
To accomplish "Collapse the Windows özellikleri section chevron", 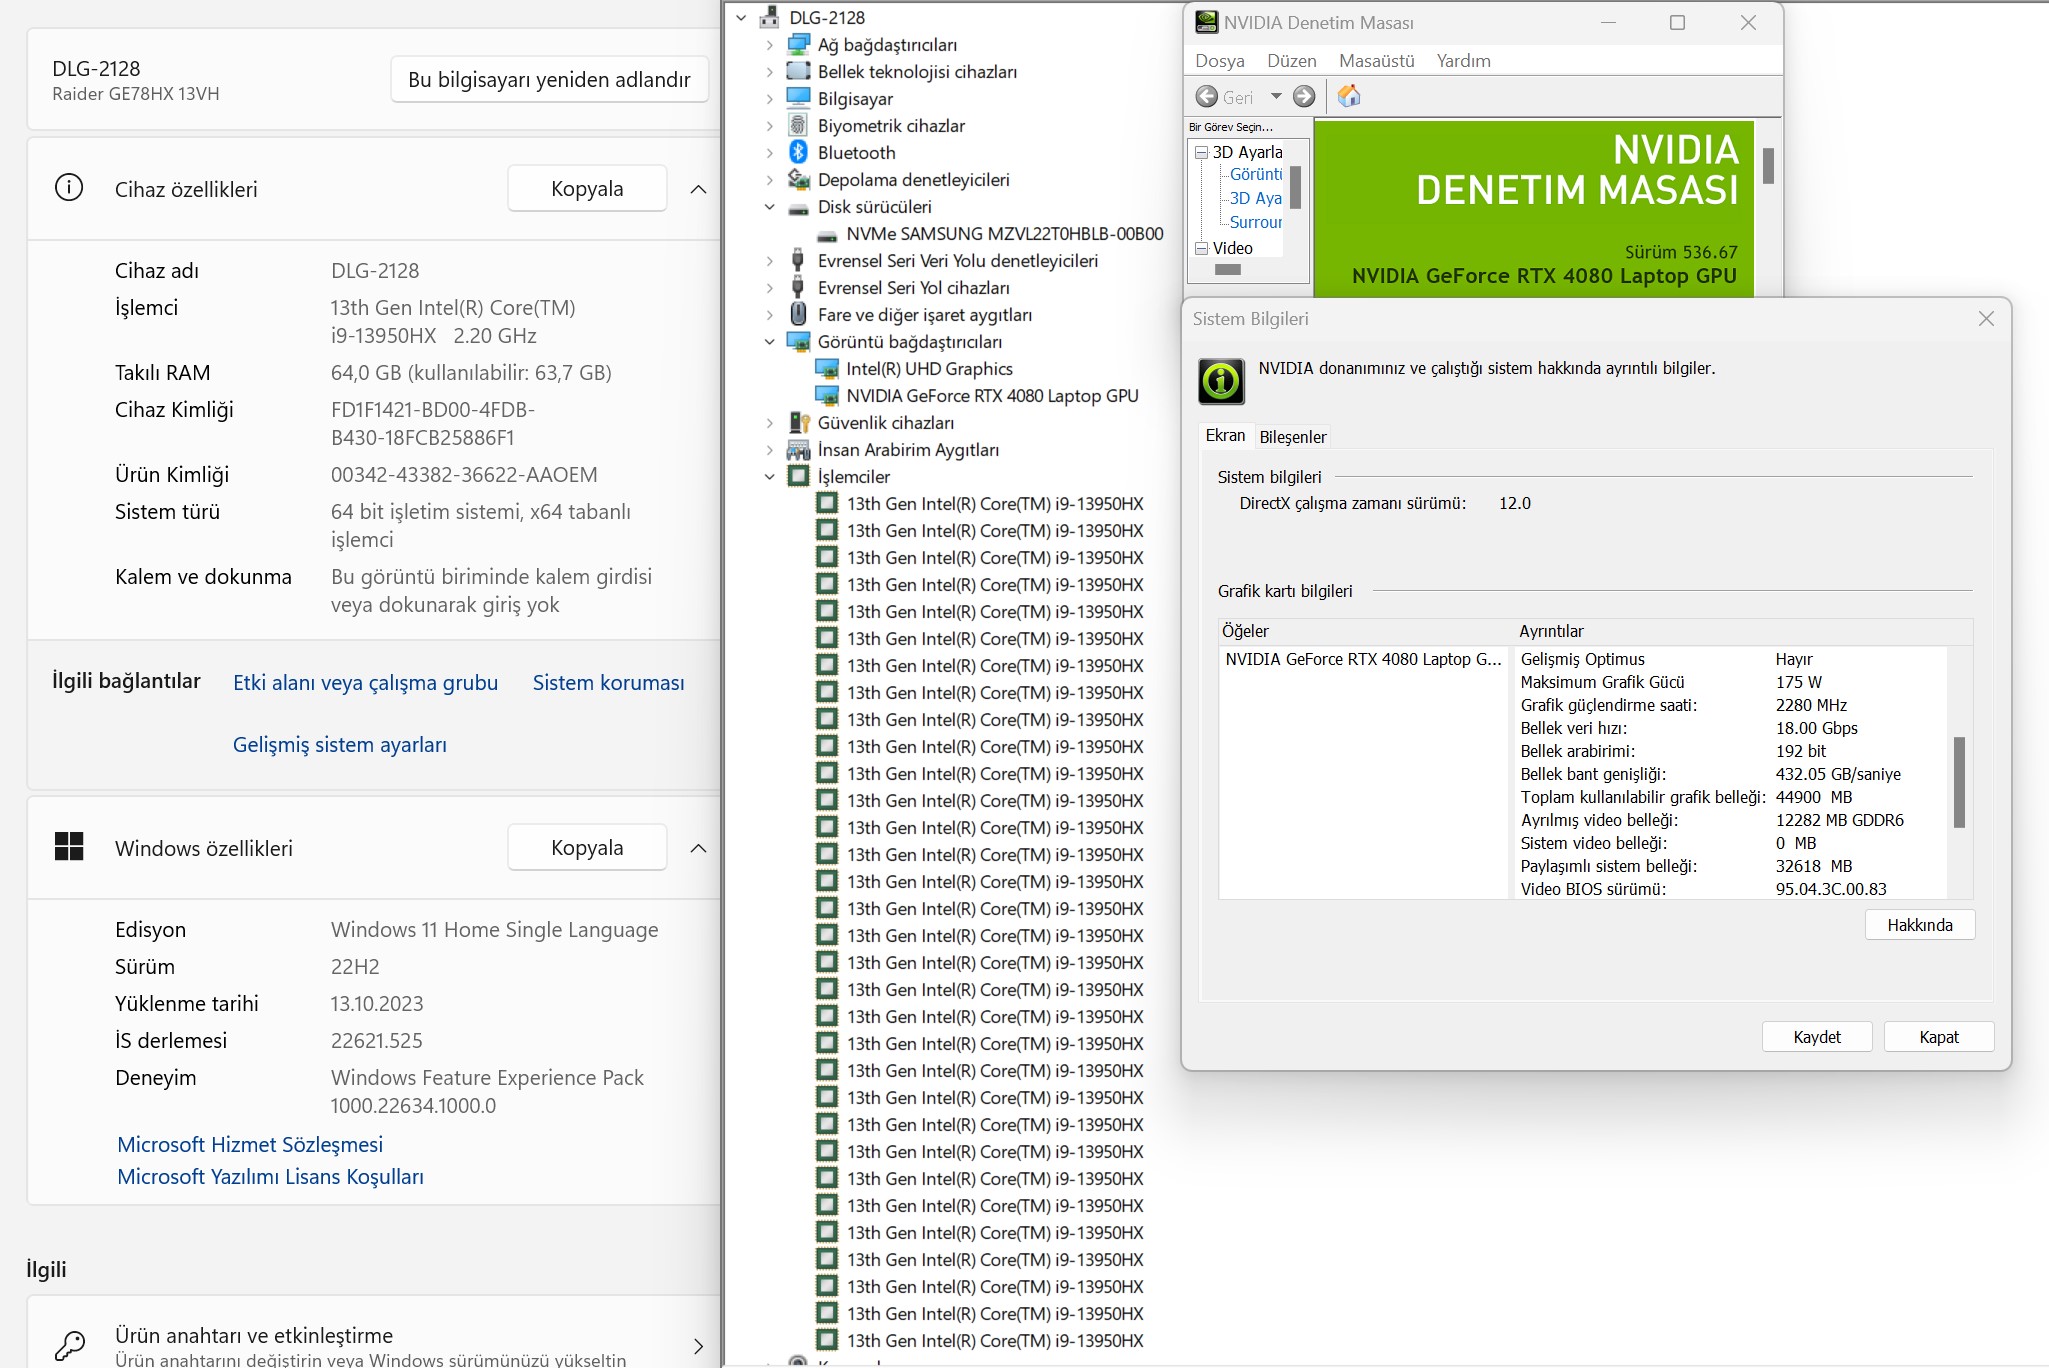I will click(x=698, y=848).
